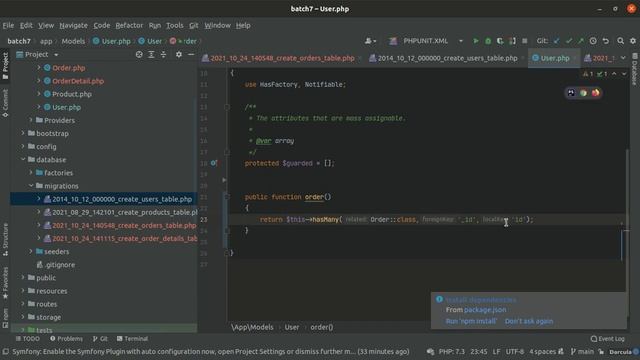
Task: Open the Favorites tool window sidebar
Action: [5, 283]
